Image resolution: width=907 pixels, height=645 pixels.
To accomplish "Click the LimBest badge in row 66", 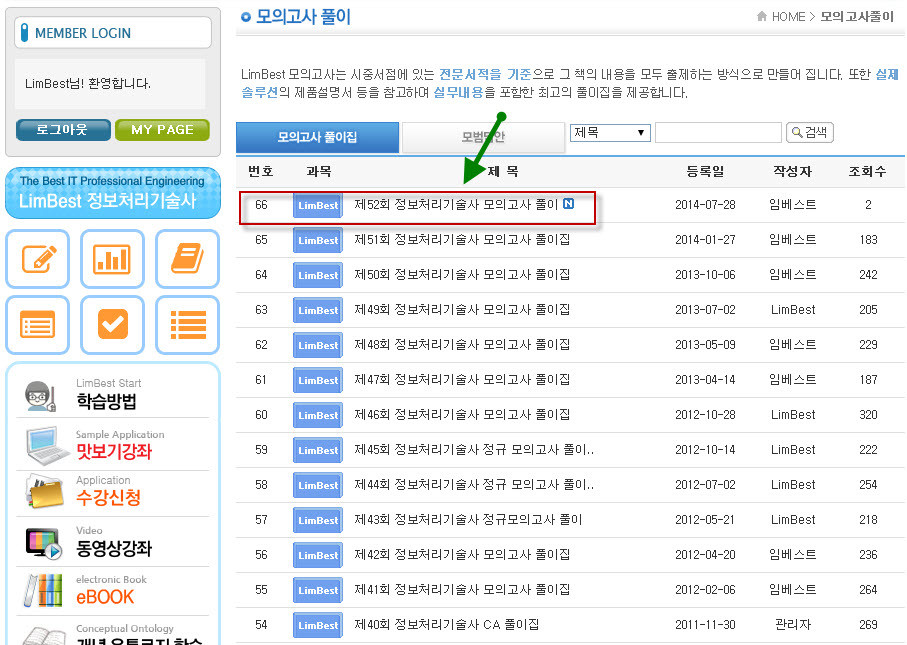I will (x=318, y=205).
